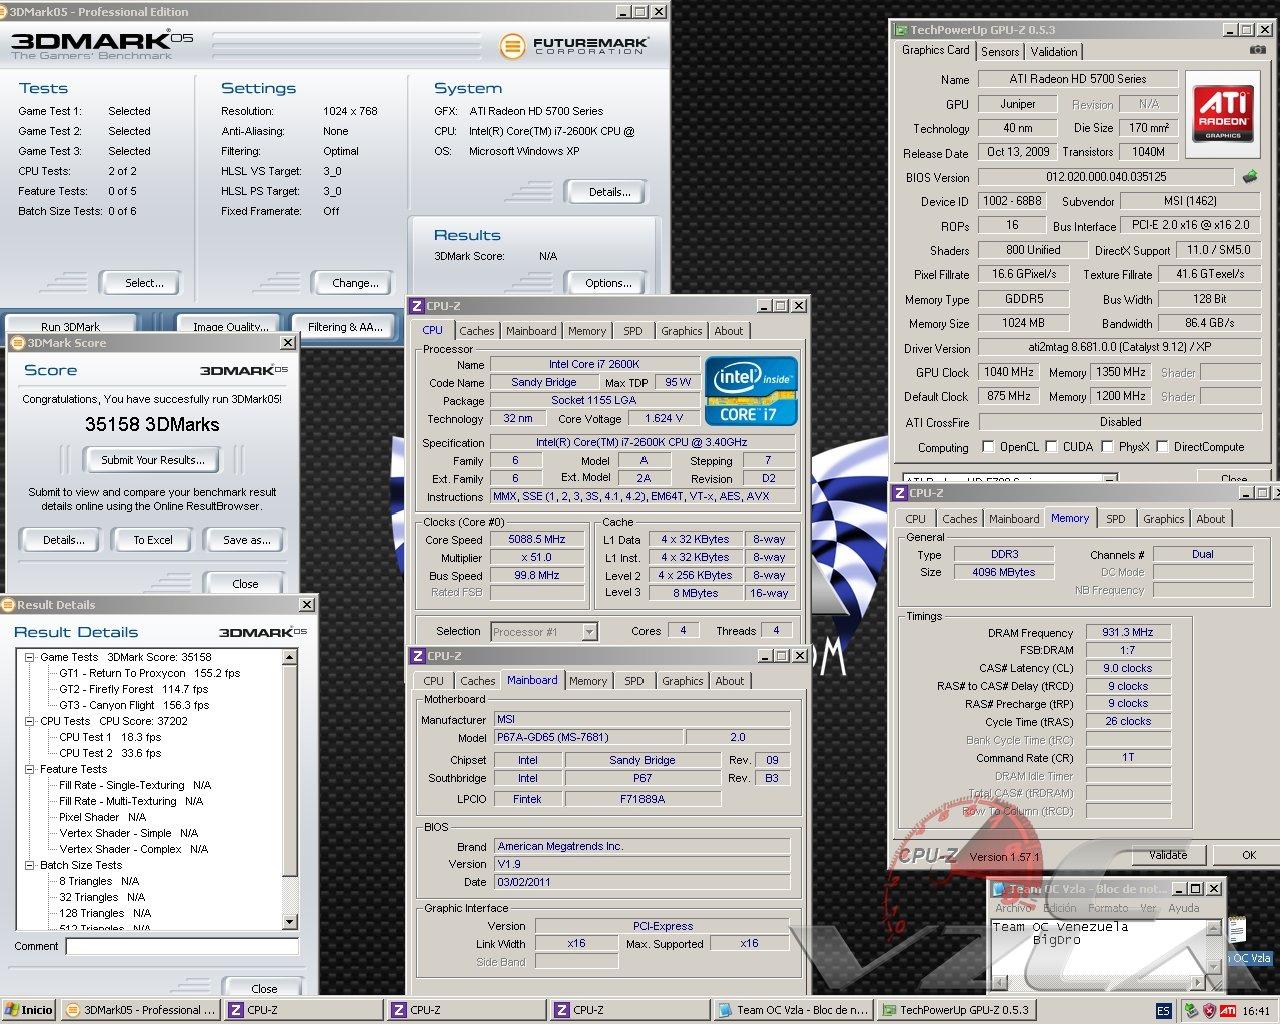Click the System Details button in 3DMark05
1280x1024 pixels.
coord(608,192)
